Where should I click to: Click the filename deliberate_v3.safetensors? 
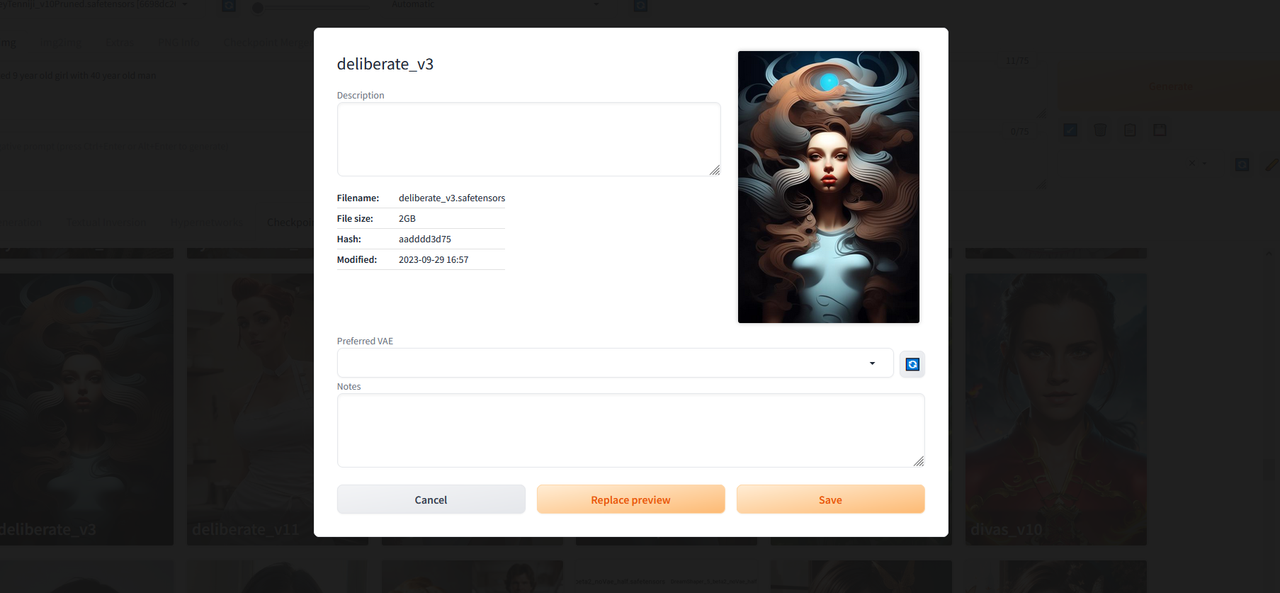452,198
